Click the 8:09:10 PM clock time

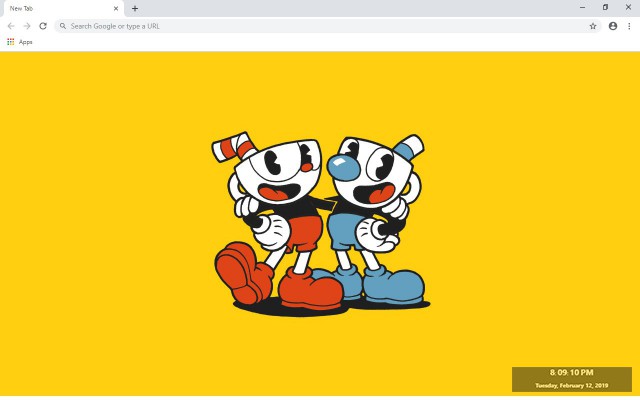(x=571, y=372)
